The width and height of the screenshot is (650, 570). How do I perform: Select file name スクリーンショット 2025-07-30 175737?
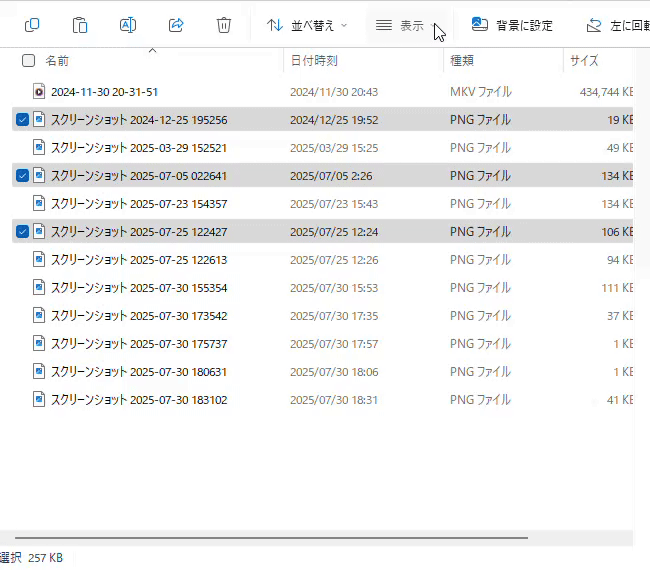[139, 344]
